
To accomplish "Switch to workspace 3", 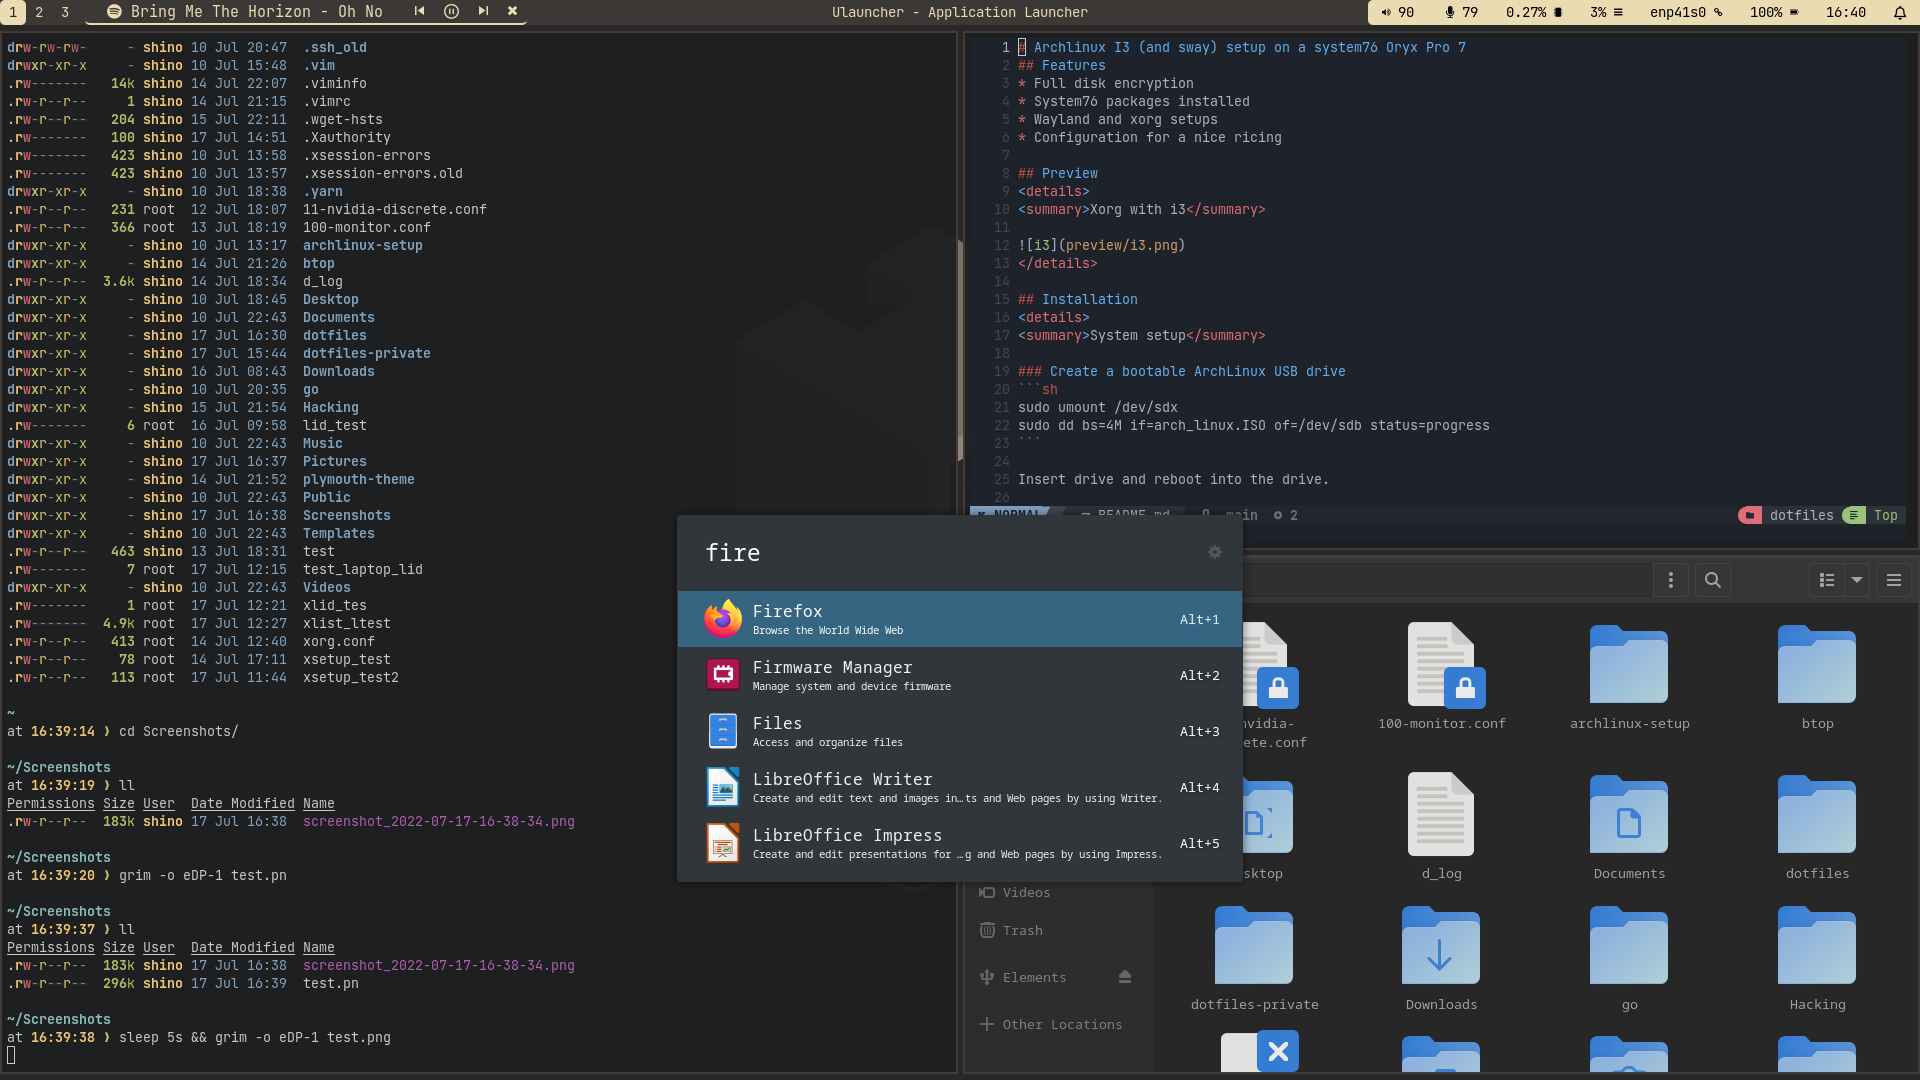I will [65, 12].
